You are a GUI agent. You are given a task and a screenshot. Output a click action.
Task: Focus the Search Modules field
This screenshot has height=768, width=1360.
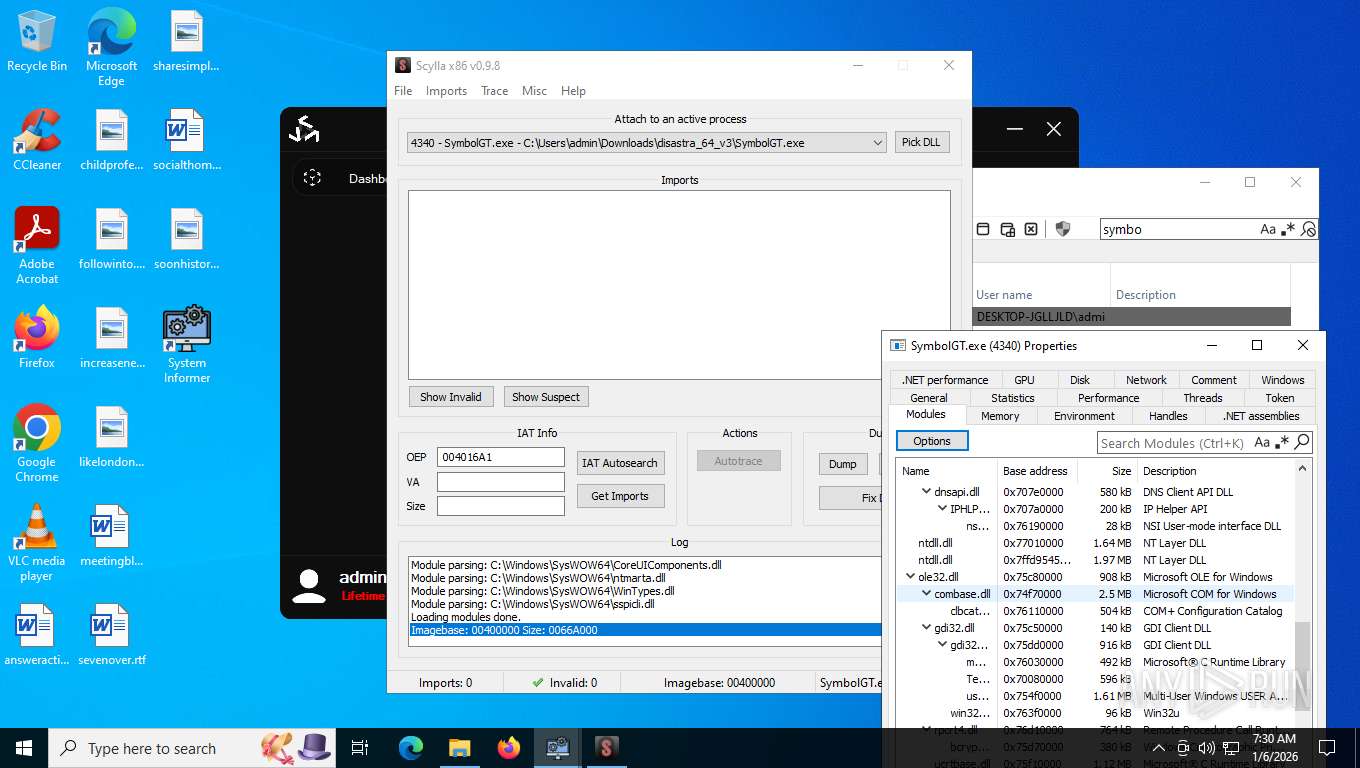[x=1174, y=443]
